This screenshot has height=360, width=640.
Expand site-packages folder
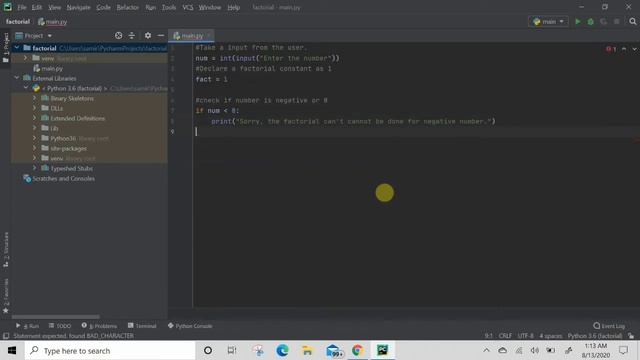click(35, 148)
